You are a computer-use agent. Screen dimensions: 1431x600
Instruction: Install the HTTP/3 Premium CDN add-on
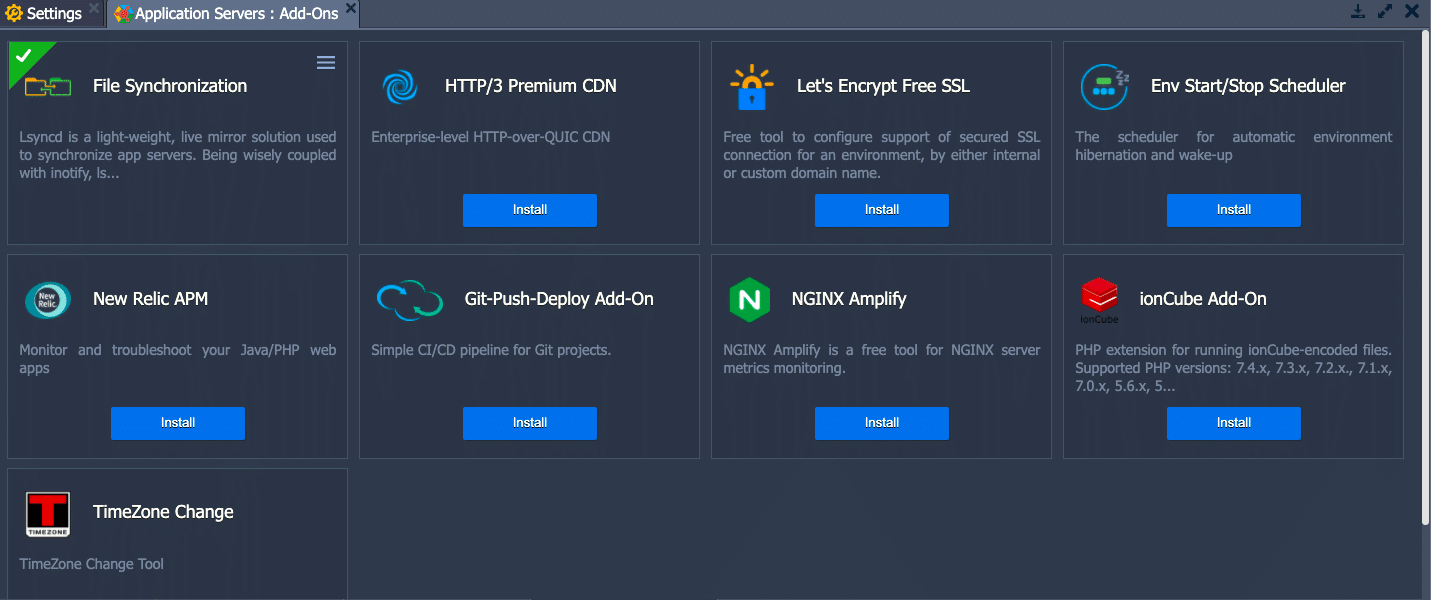click(530, 210)
